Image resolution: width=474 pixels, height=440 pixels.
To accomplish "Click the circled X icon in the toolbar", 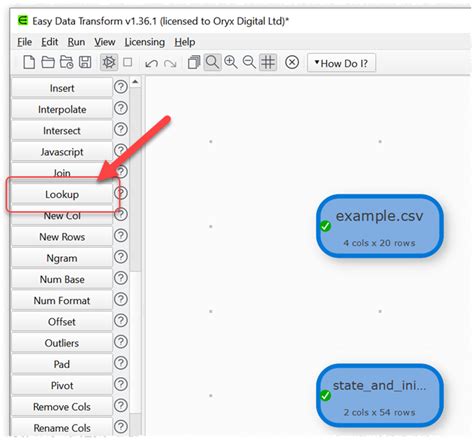I will click(x=292, y=62).
